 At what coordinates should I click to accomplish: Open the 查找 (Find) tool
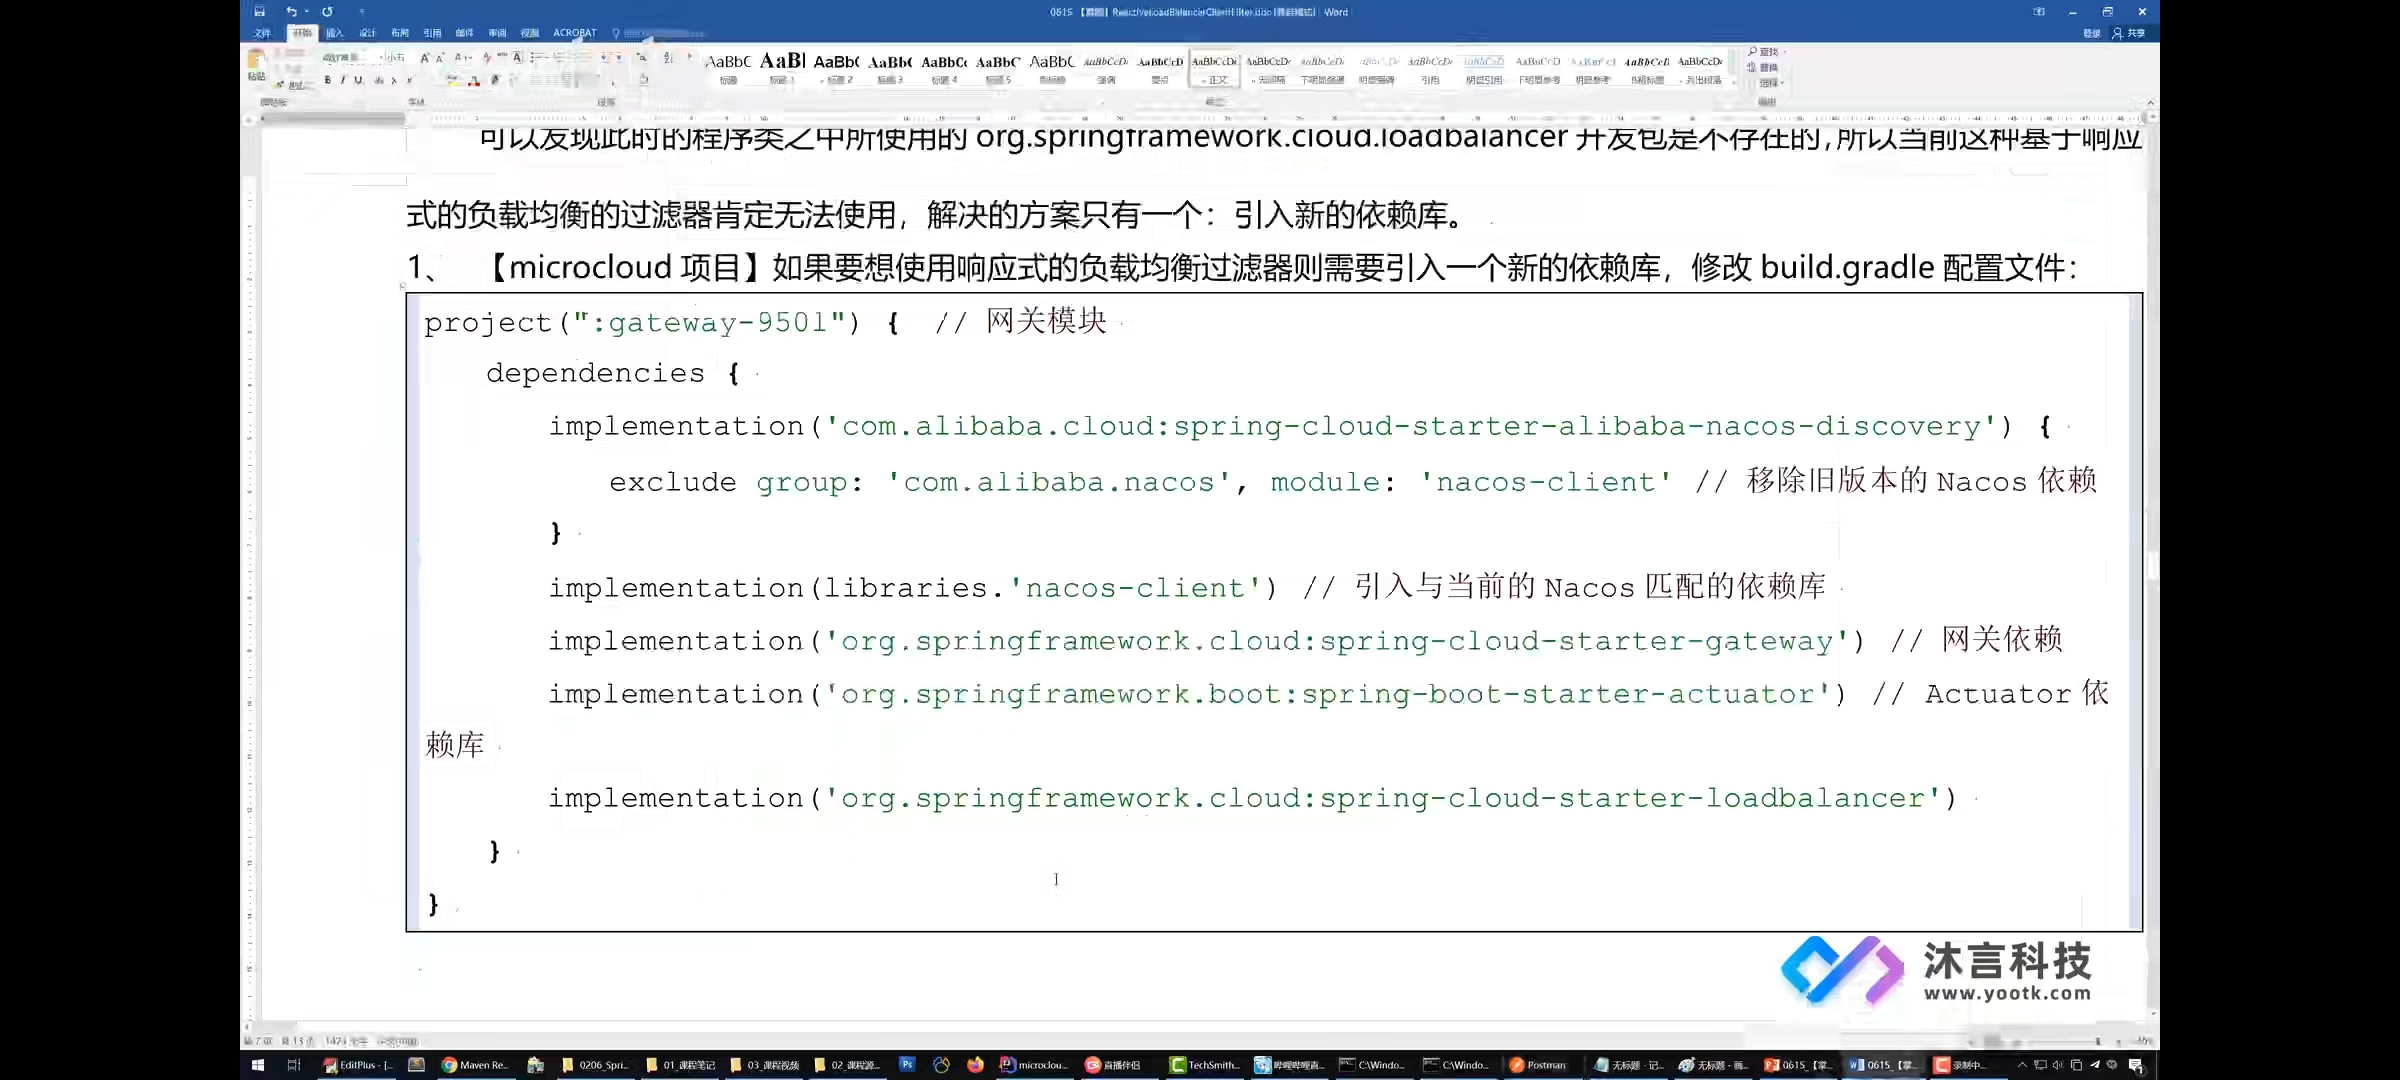pos(1764,52)
